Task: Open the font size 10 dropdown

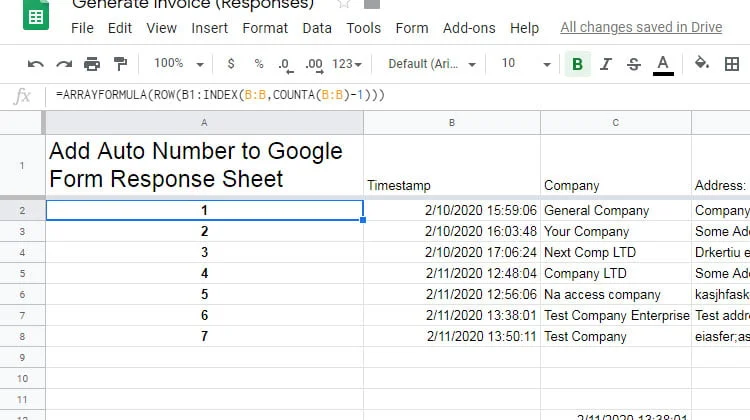Action: [526, 64]
